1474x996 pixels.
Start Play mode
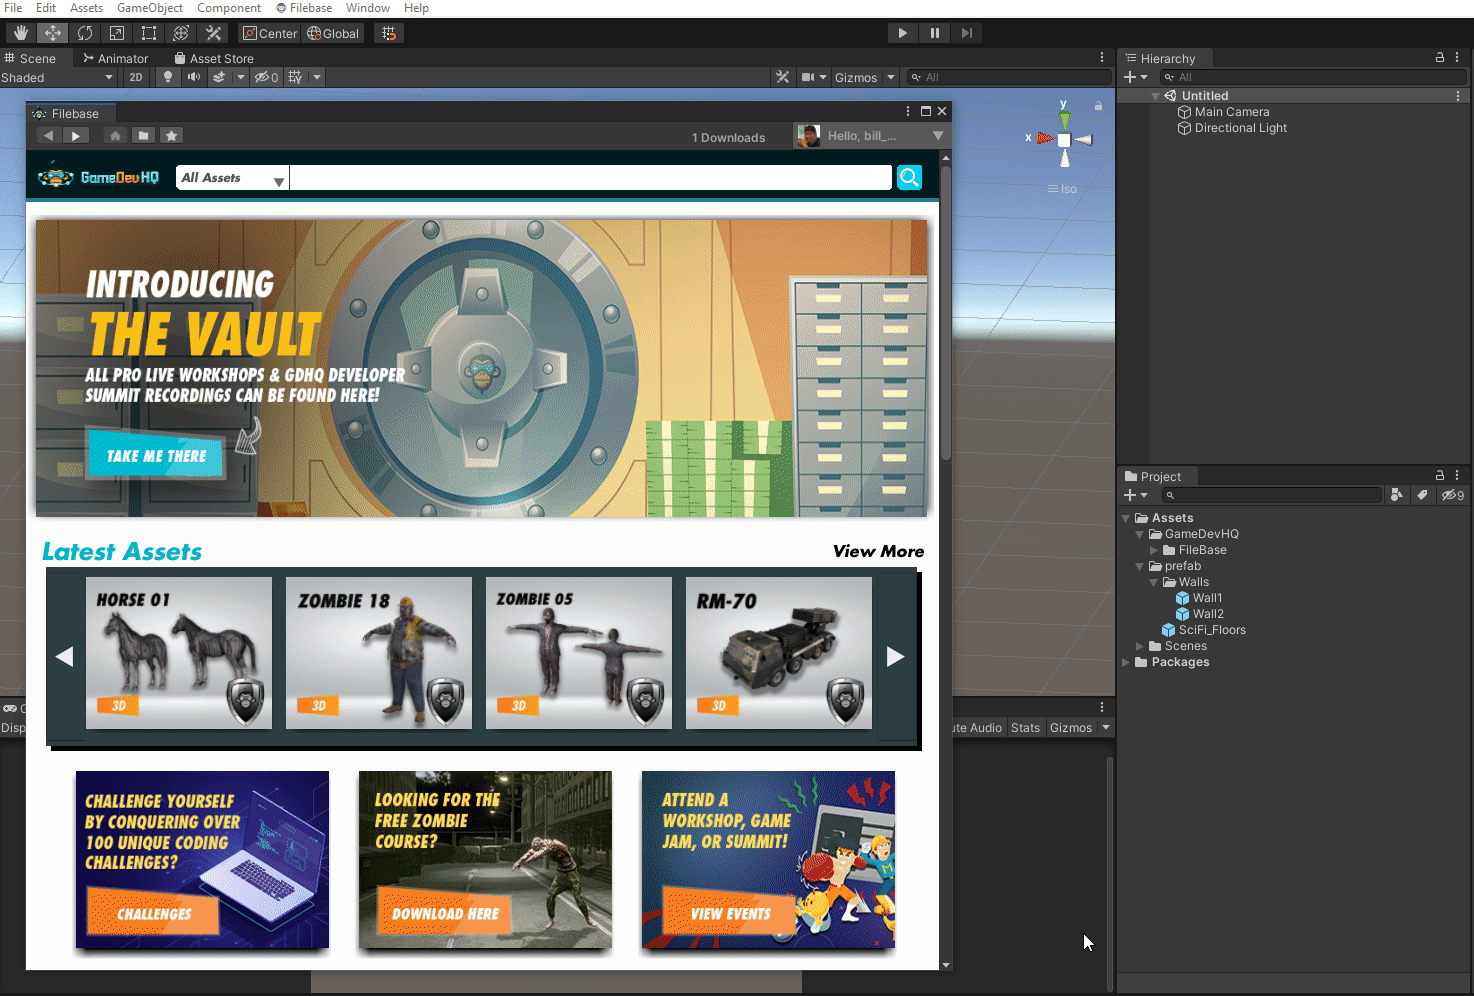pos(902,33)
